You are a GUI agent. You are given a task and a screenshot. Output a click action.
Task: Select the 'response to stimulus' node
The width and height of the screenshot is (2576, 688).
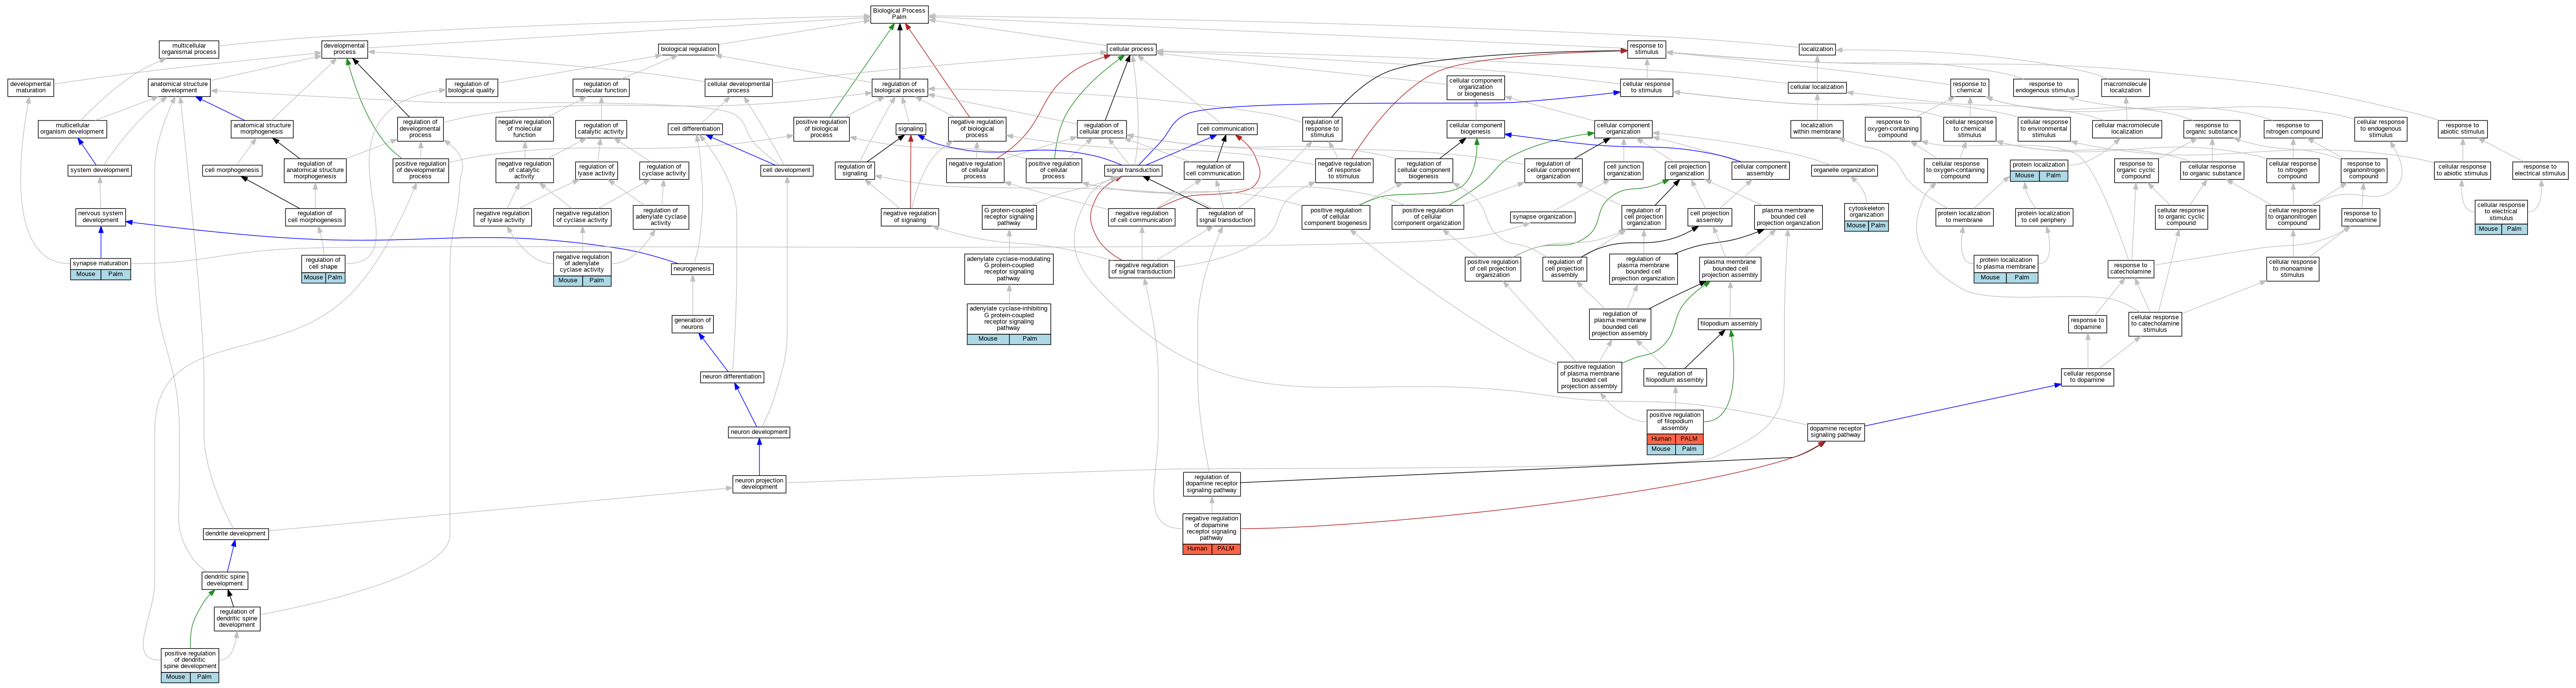click(1646, 49)
